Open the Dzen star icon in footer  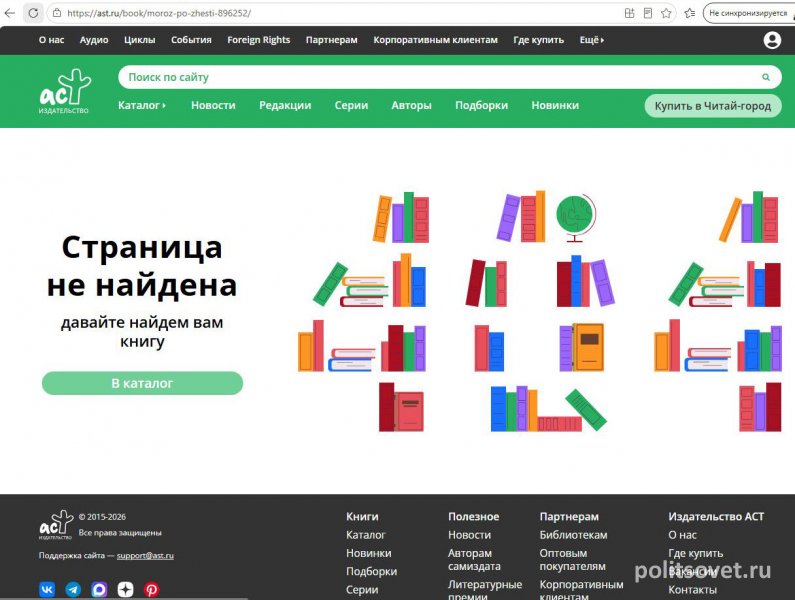[x=125, y=589]
